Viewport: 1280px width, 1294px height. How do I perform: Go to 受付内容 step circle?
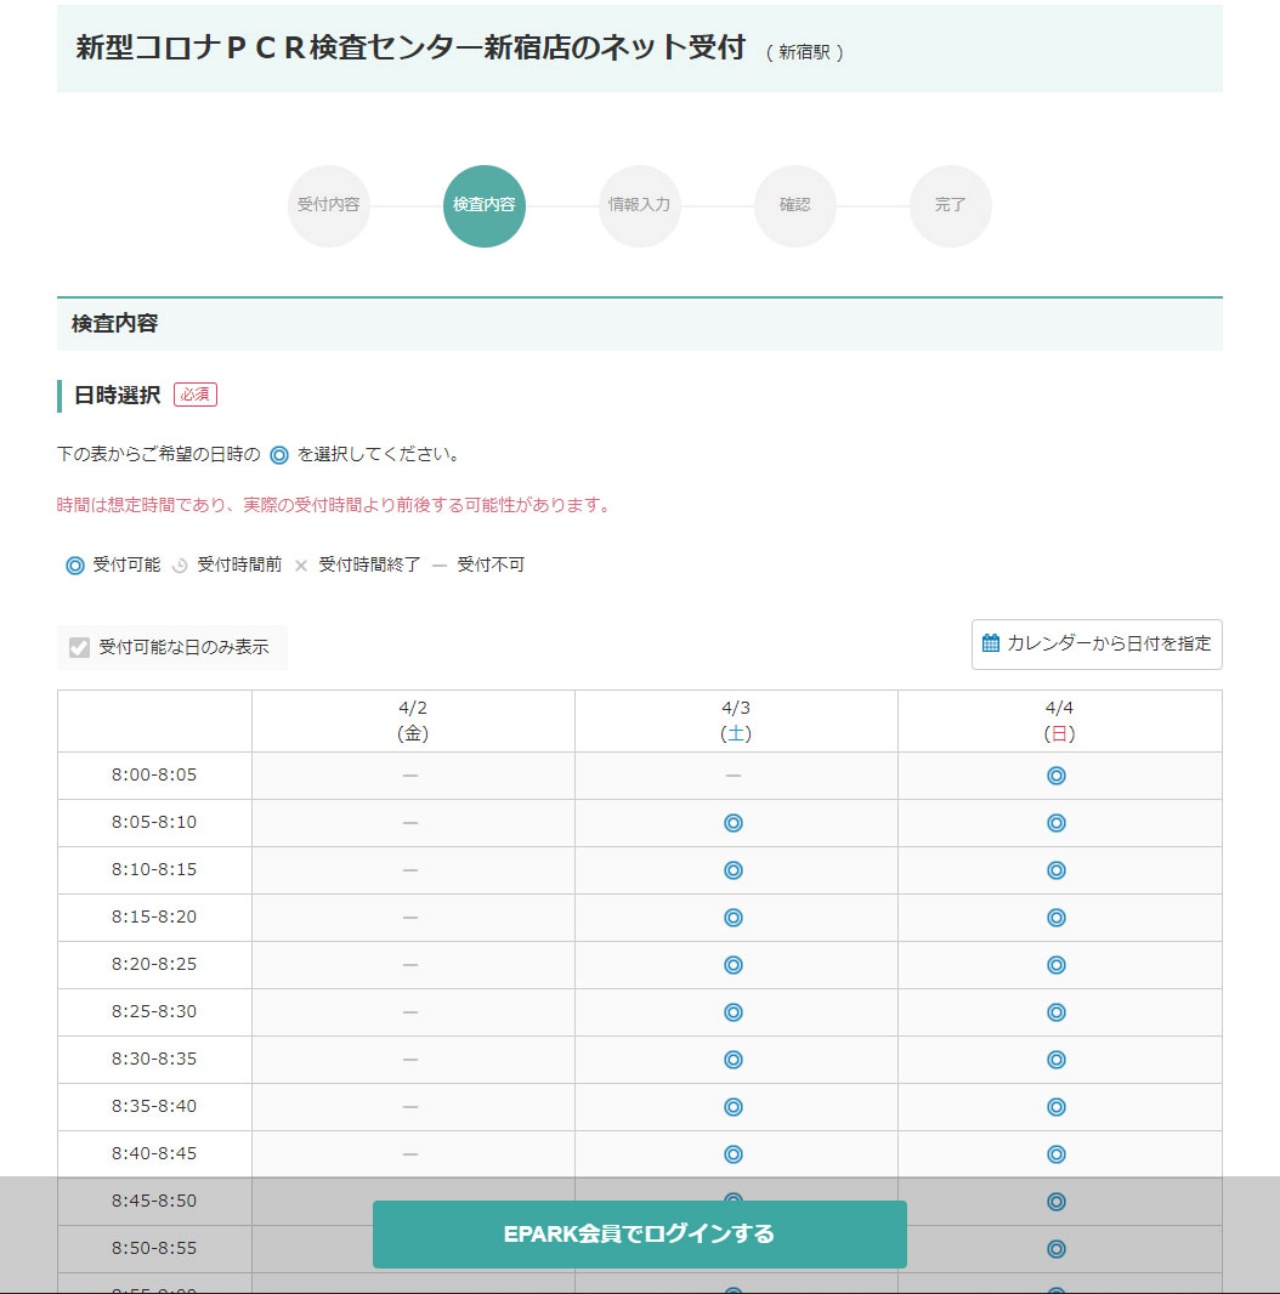click(x=328, y=205)
